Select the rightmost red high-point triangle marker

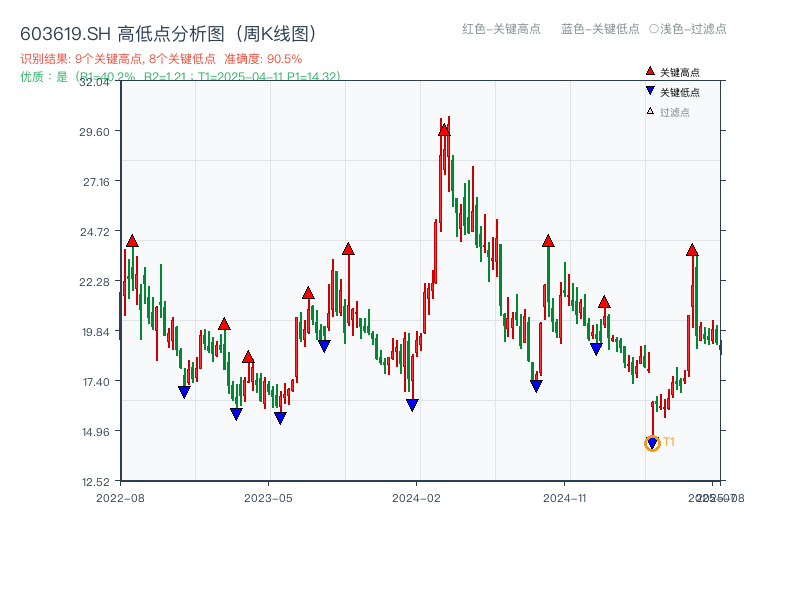(x=692, y=251)
